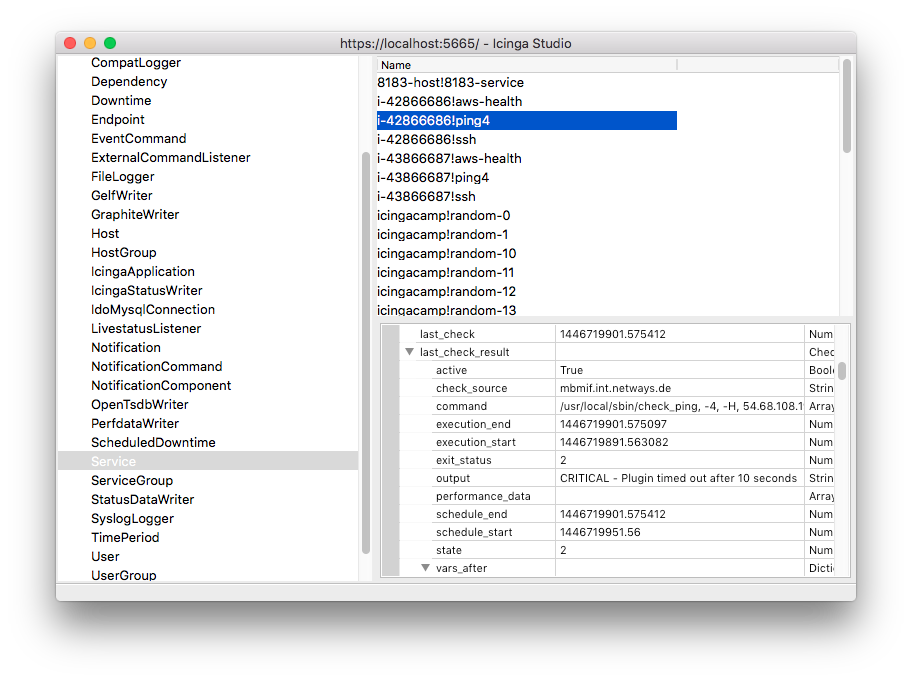Click the schedule_end property name
Screen dimensions: 912x681
pos(472,514)
